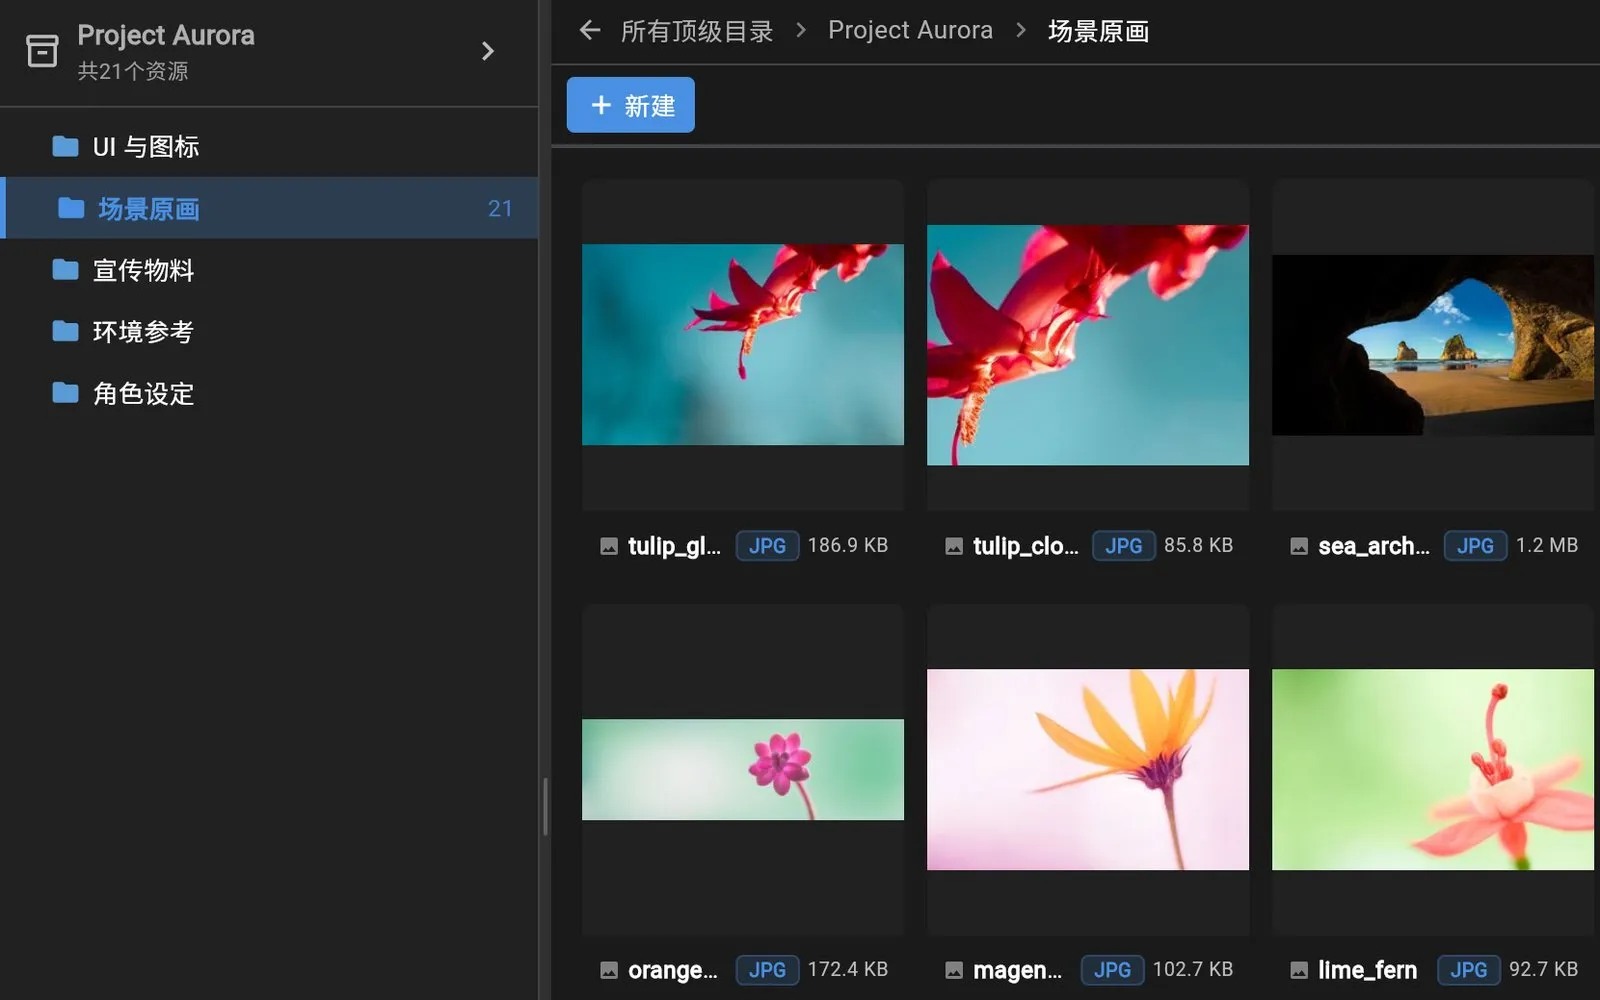1600x1000 pixels.
Task: Open the 环境参考 folder
Action: pyautogui.click(x=270, y=331)
